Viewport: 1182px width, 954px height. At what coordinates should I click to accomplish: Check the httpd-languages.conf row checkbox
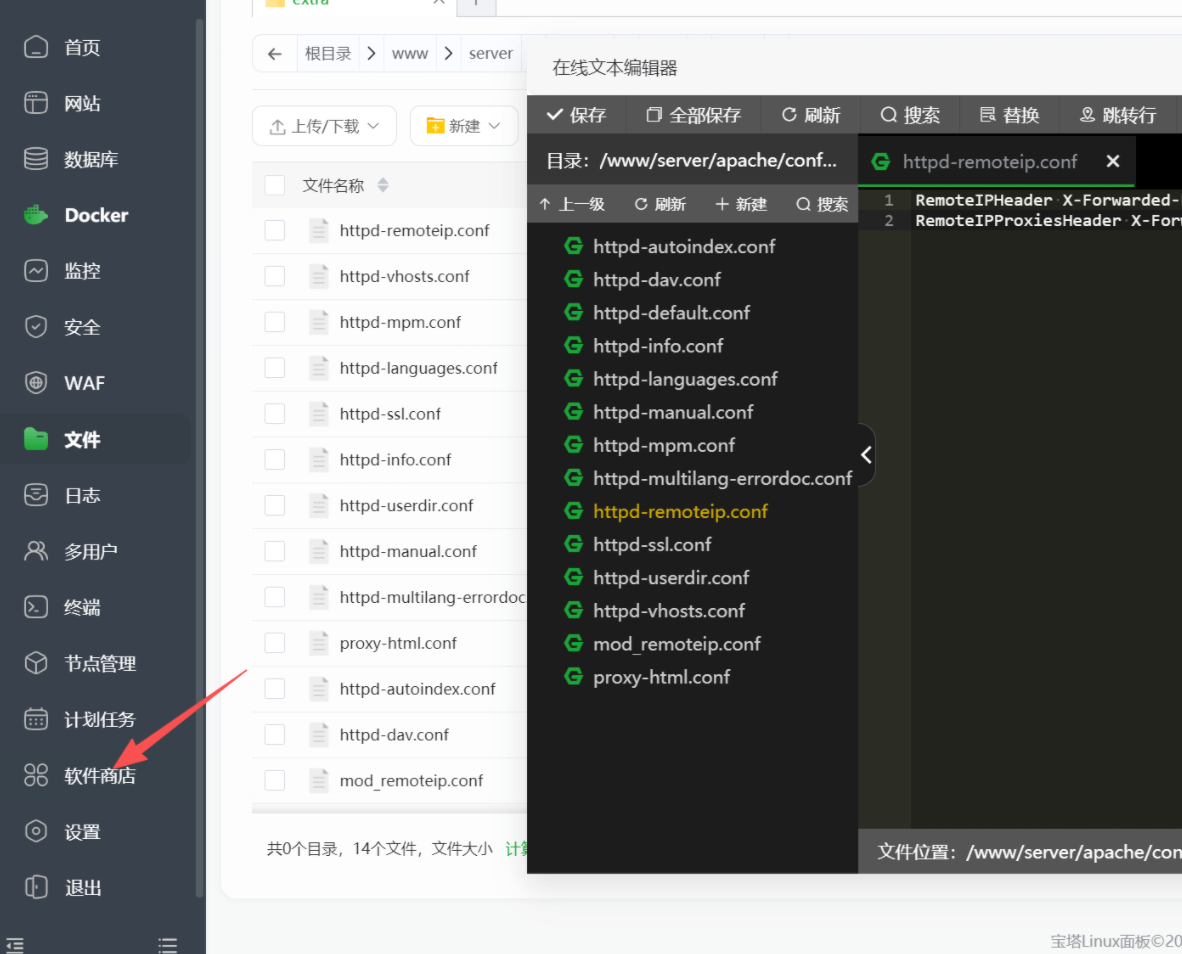(275, 368)
